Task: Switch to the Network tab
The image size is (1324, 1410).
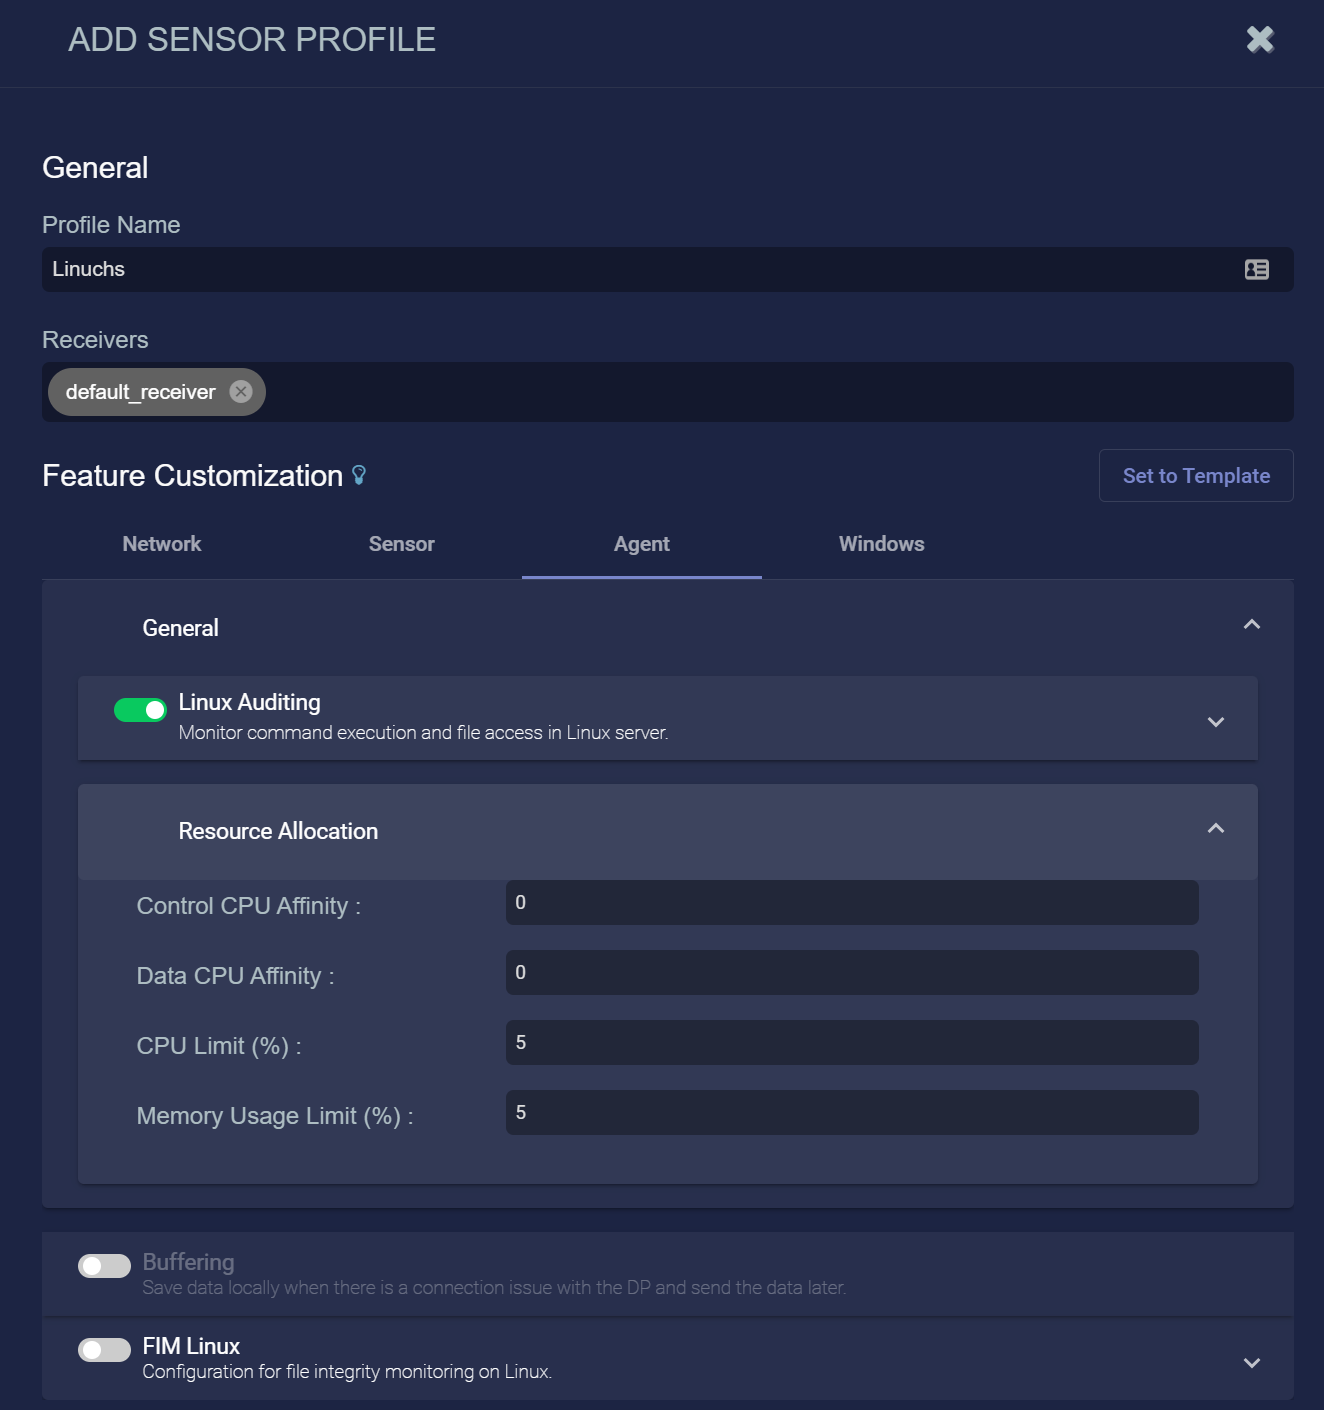Action: [162, 544]
